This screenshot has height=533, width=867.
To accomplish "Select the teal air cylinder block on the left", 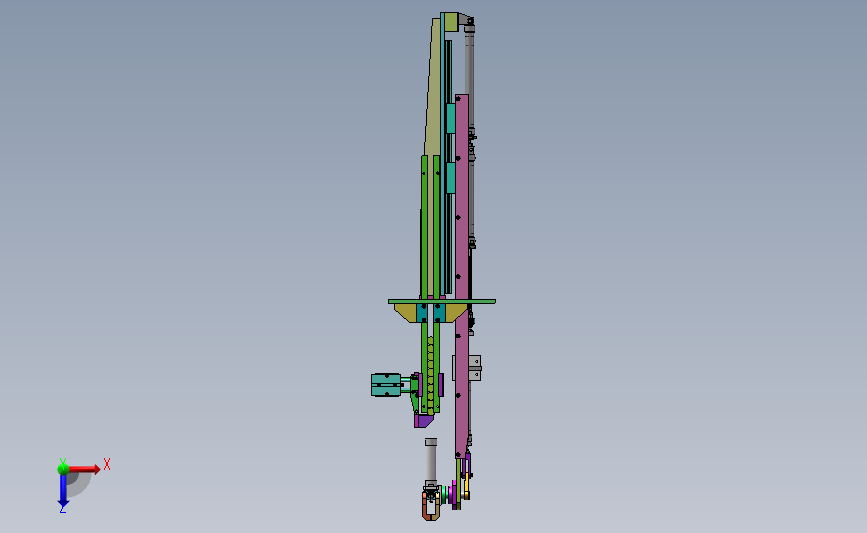I will point(386,385).
